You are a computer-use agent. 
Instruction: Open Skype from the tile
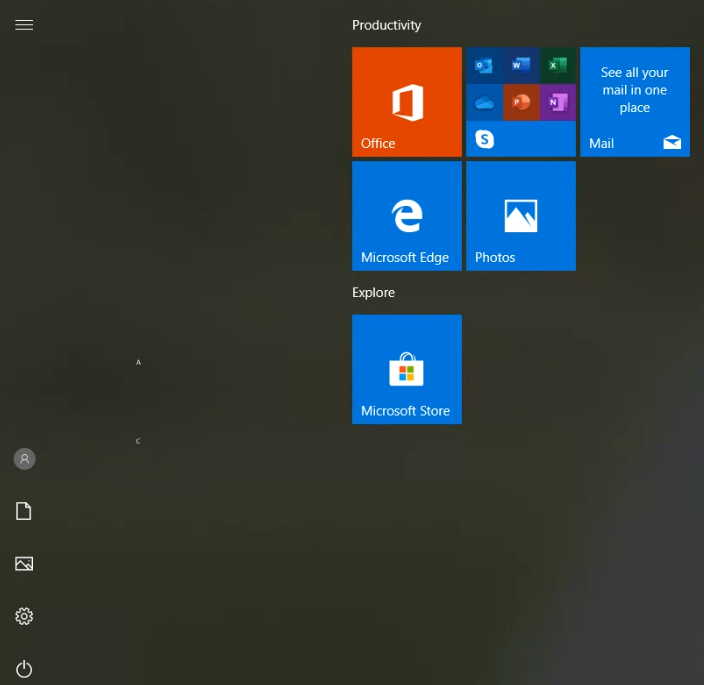point(484,139)
